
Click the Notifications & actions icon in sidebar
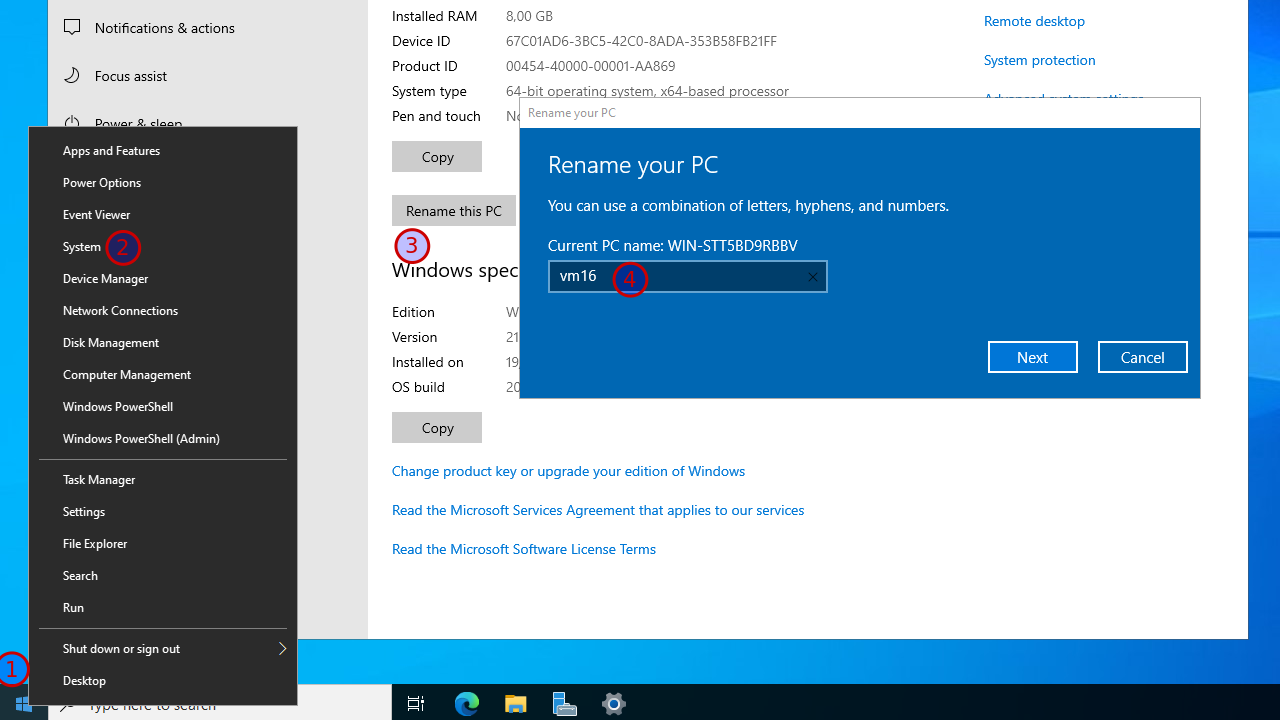(72, 28)
